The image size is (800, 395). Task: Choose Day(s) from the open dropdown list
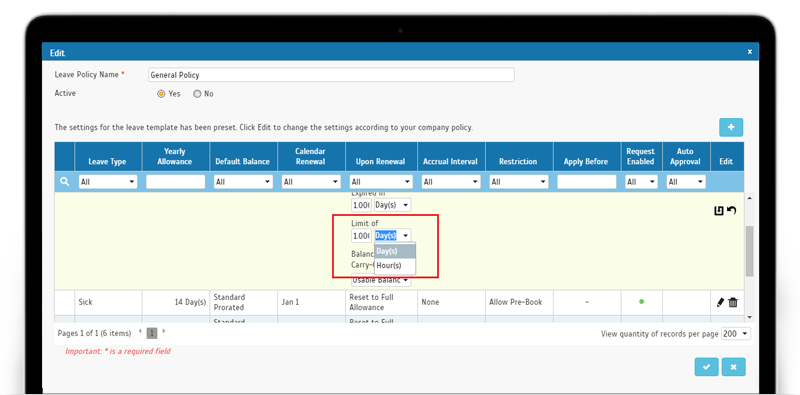point(395,251)
